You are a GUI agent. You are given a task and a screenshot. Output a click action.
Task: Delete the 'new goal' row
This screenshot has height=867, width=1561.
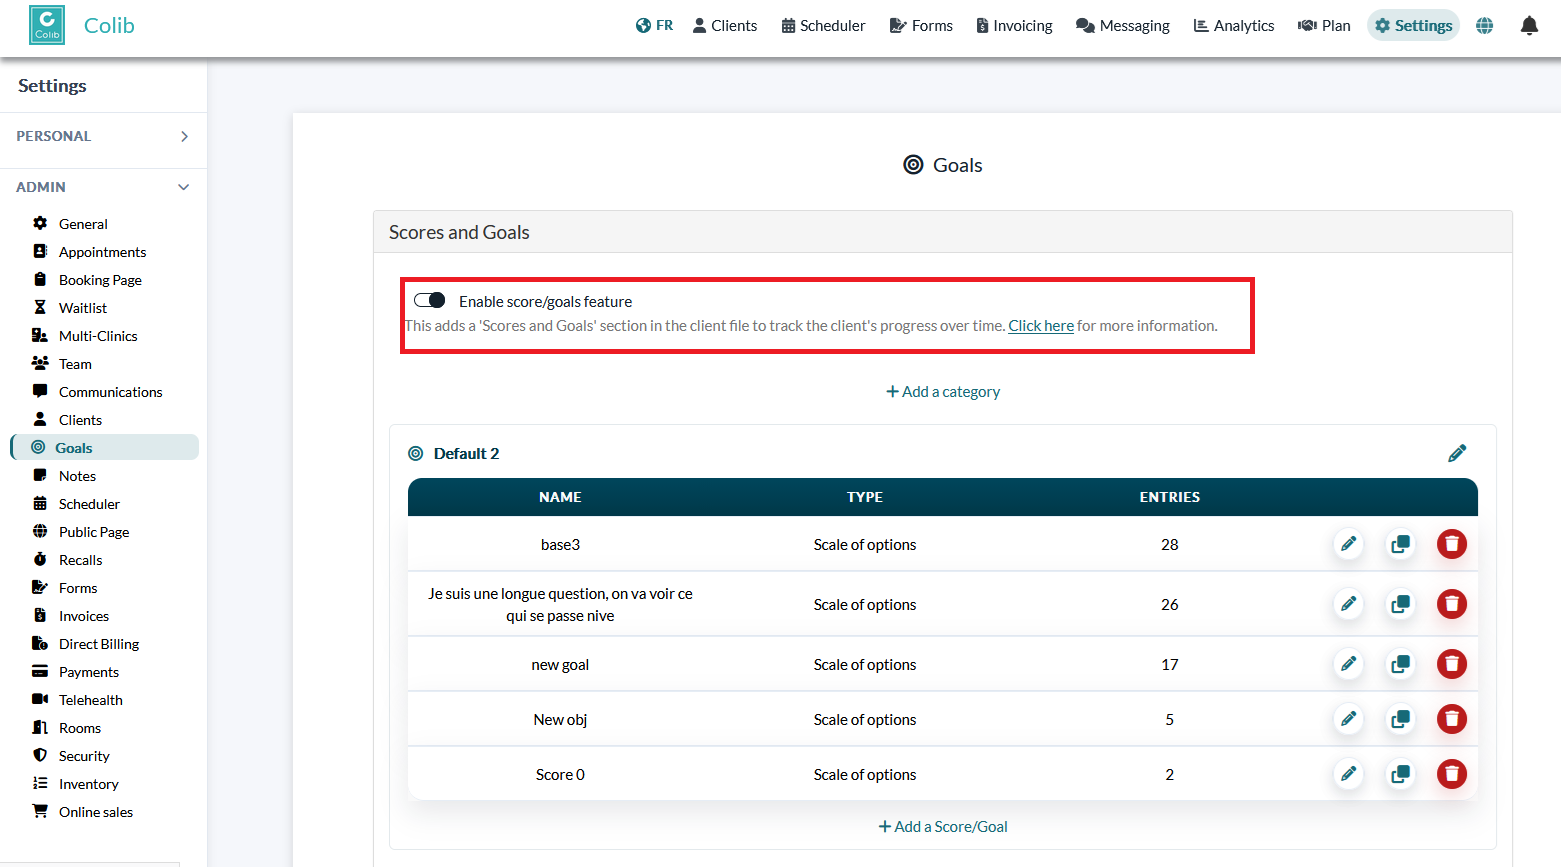point(1452,664)
